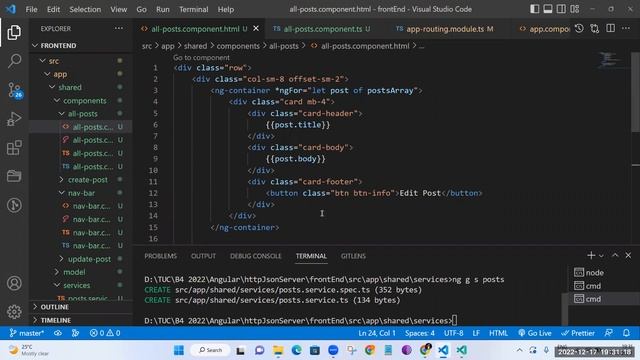This screenshot has height=360, width=640.
Task: Open editor more actions ellipsis
Action: (626, 29)
